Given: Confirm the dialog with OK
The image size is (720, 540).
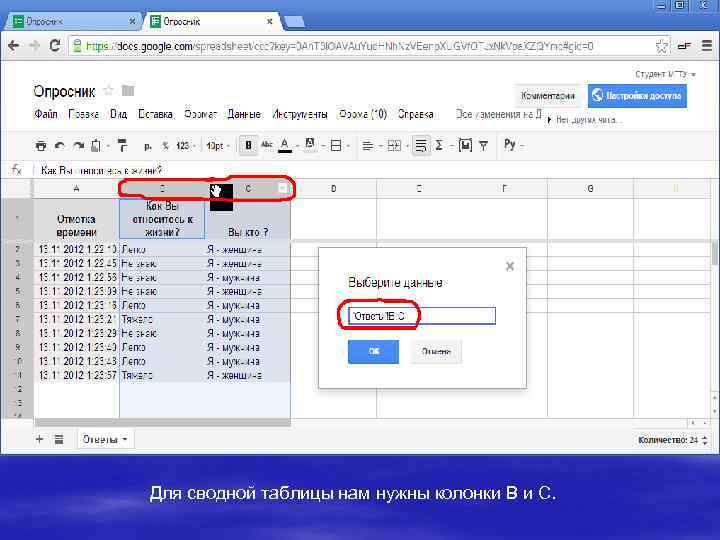Looking at the screenshot, I should pos(373,352).
